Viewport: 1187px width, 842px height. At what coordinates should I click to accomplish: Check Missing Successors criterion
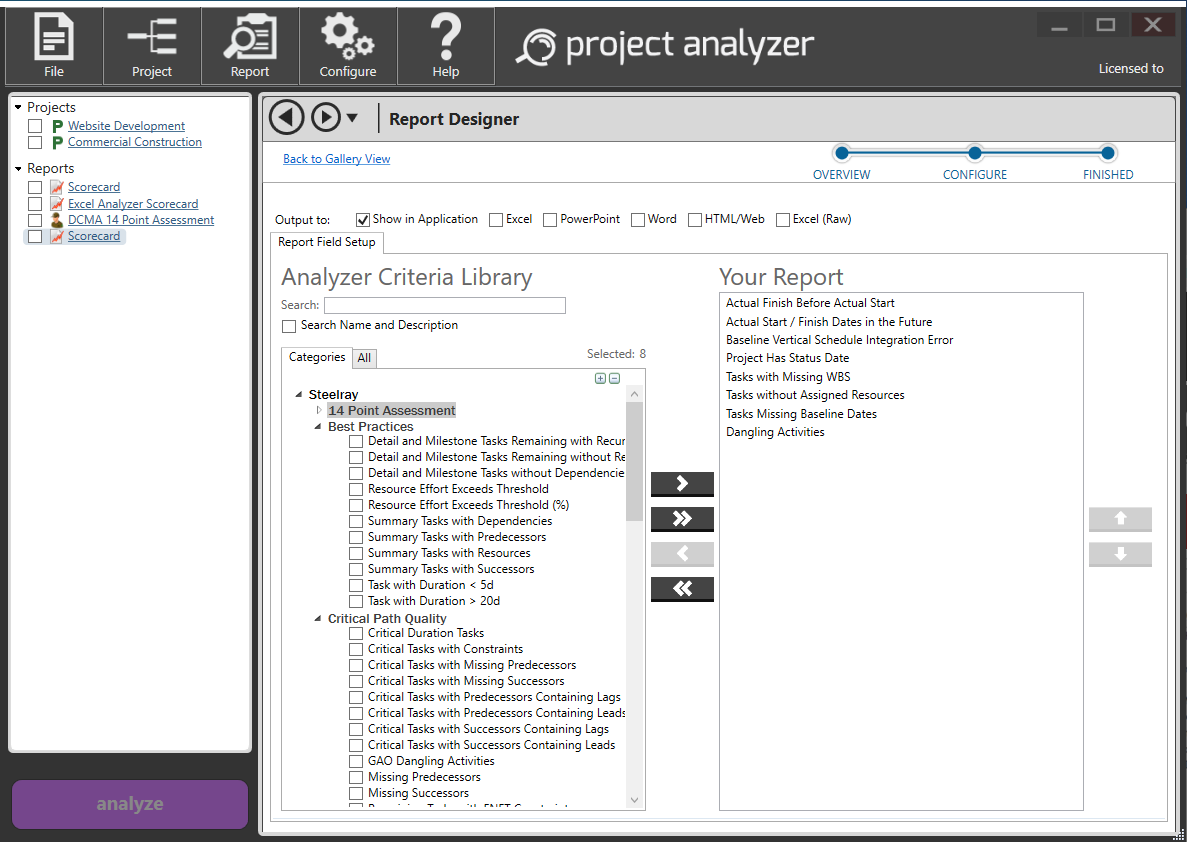point(356,794)
